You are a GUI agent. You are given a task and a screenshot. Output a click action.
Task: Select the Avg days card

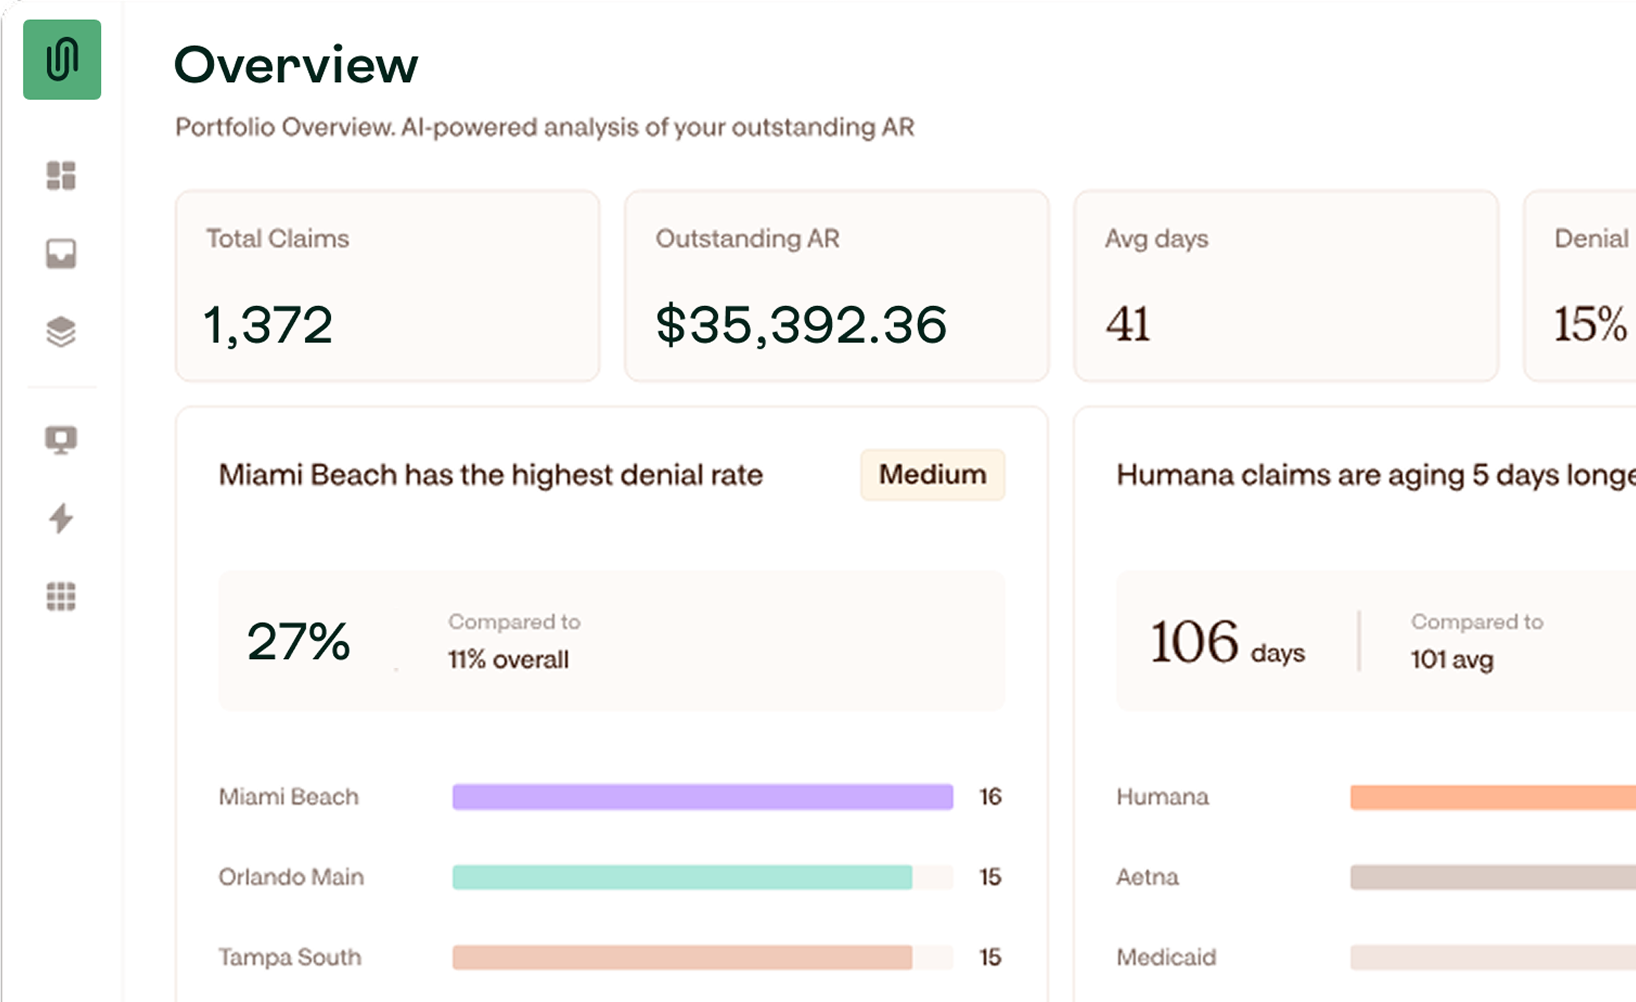(x=1286, y=286)
